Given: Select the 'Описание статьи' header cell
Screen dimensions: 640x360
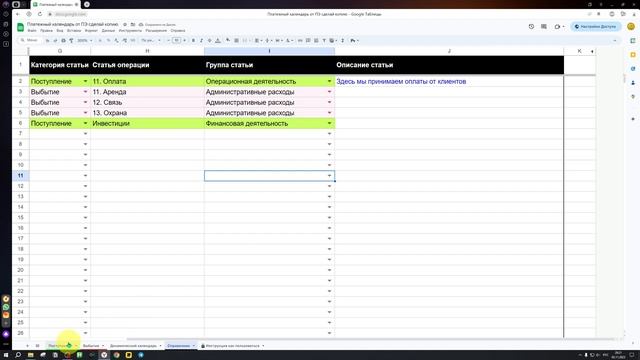Looking at the screenshot, I should click(x=449, y=65).
